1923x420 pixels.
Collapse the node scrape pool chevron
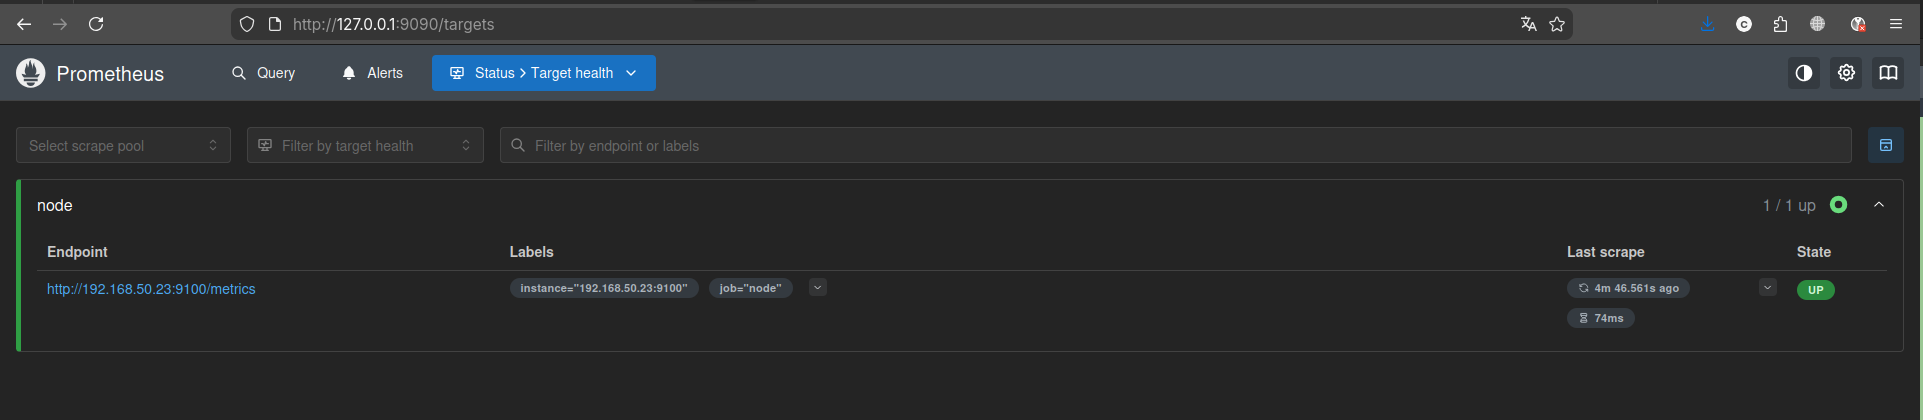click(1879, 205)
